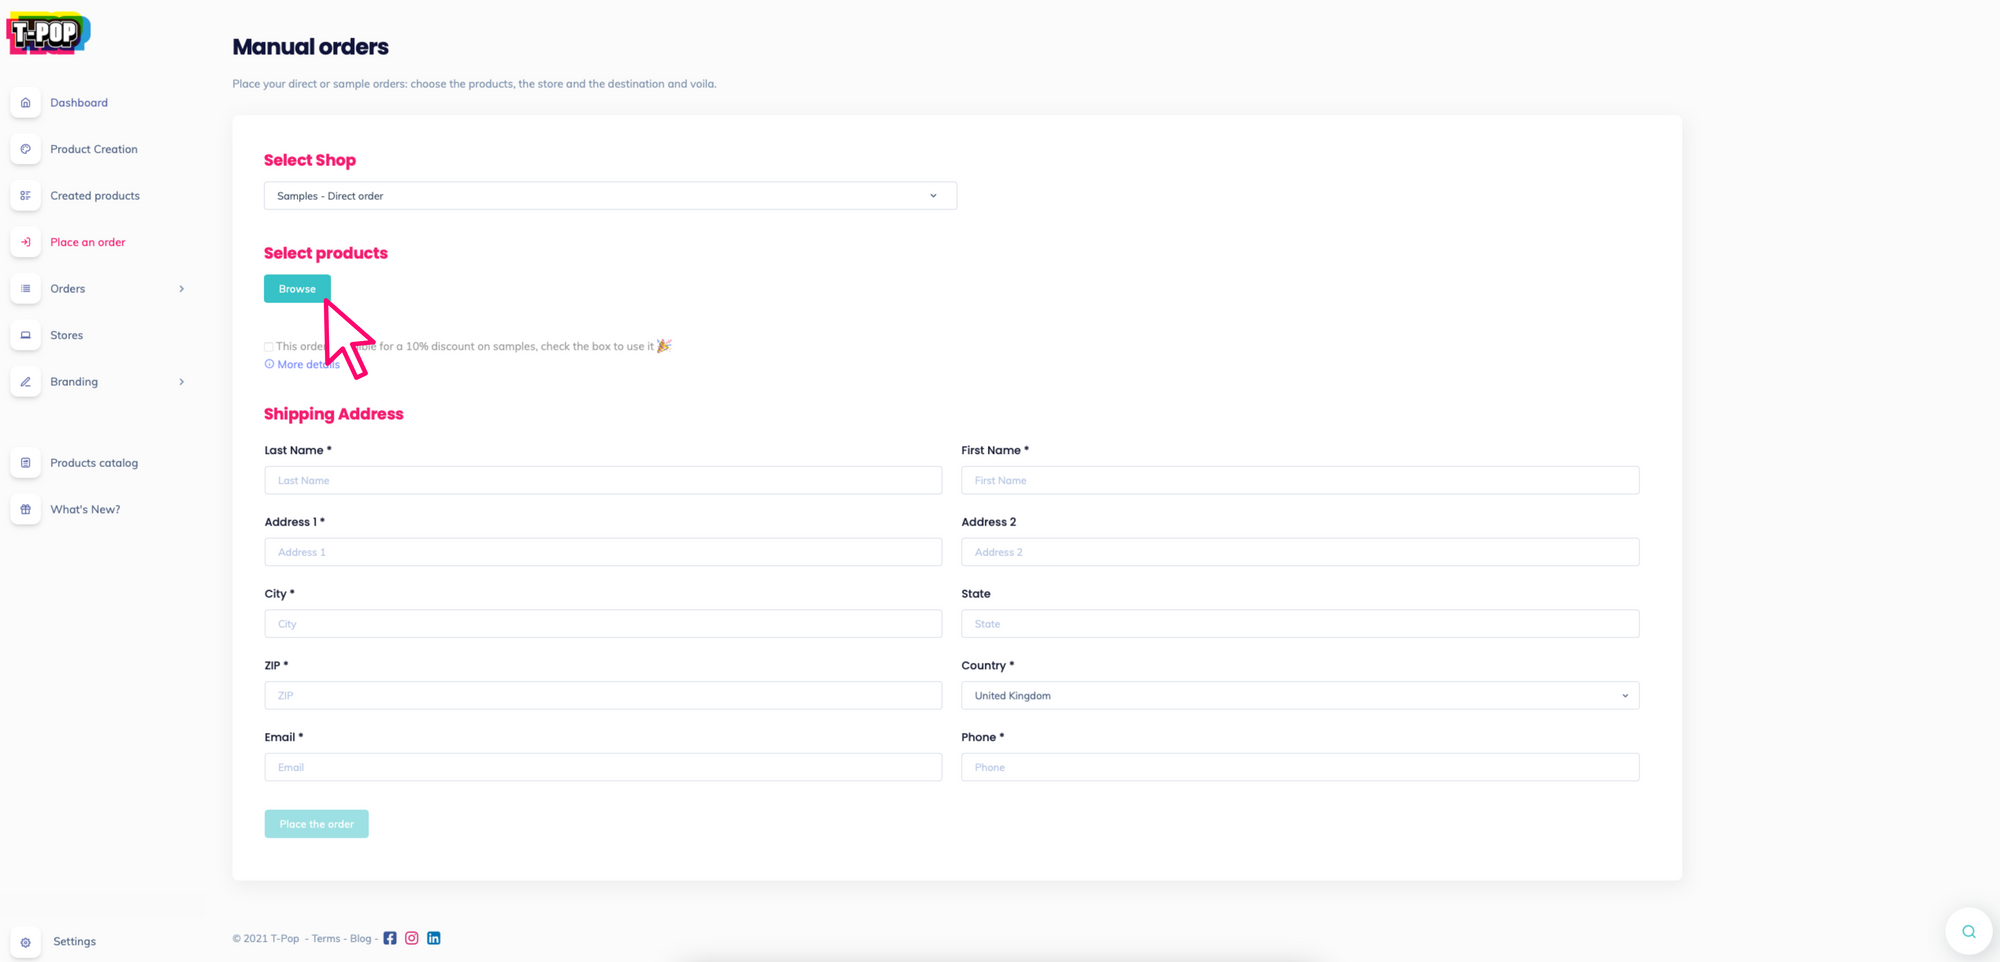Go to Created products in sidebar
Image resolution: width=2000 pixels, height=962 pixels.
point(95,196)
